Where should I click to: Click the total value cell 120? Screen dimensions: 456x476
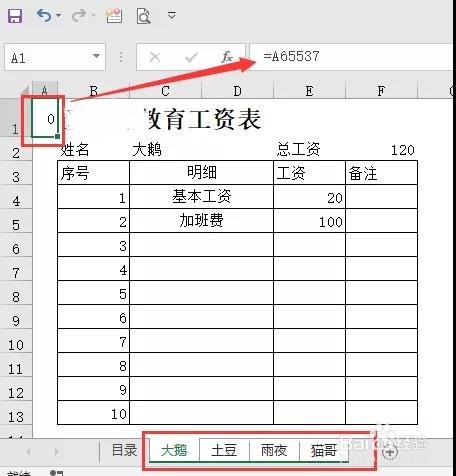[x=381, y=149]
